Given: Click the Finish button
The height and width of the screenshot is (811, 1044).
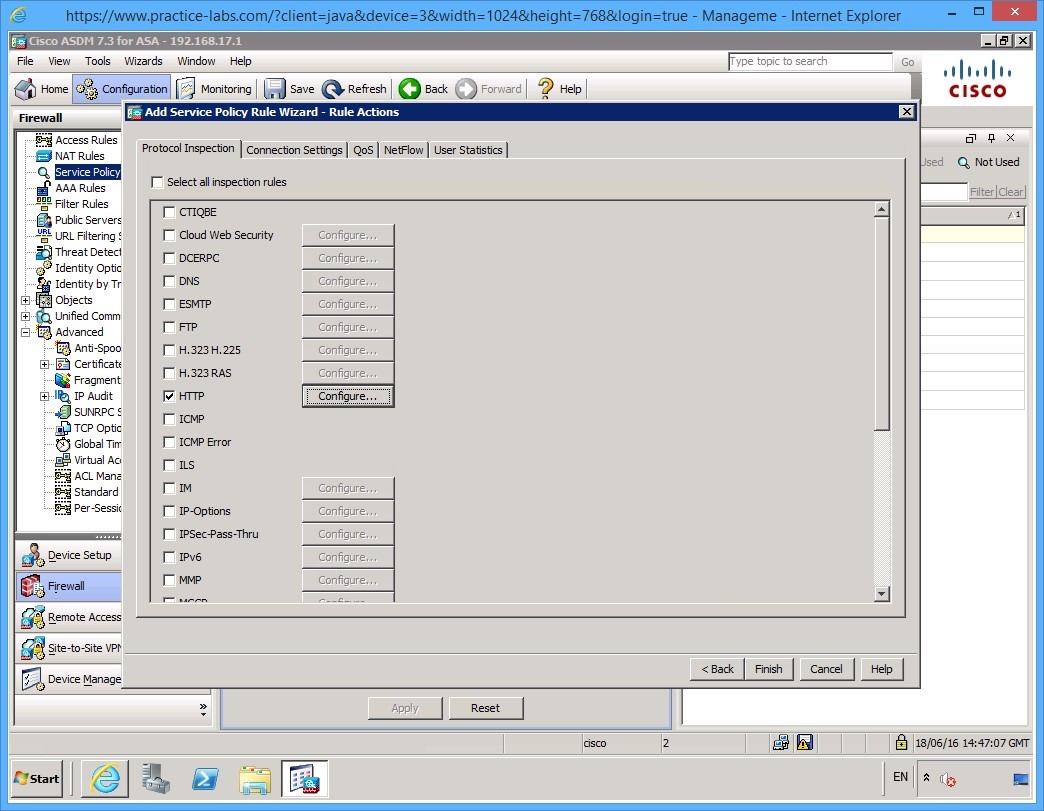Looking at the screenshot, I should [x=768, y=668].
